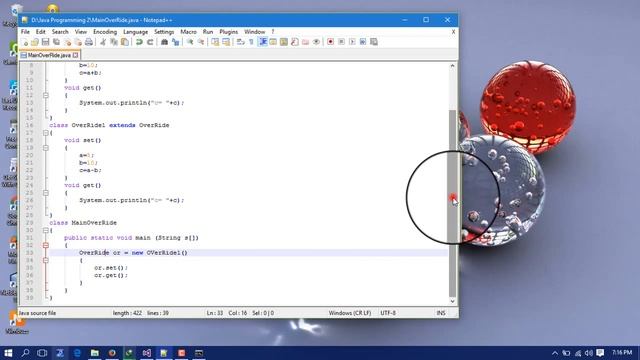Image resolution: width=640 pixels, height=360 pixels.
Task: Toggle Show All Characters pilcrow icon
Action: tap(251, 42)
